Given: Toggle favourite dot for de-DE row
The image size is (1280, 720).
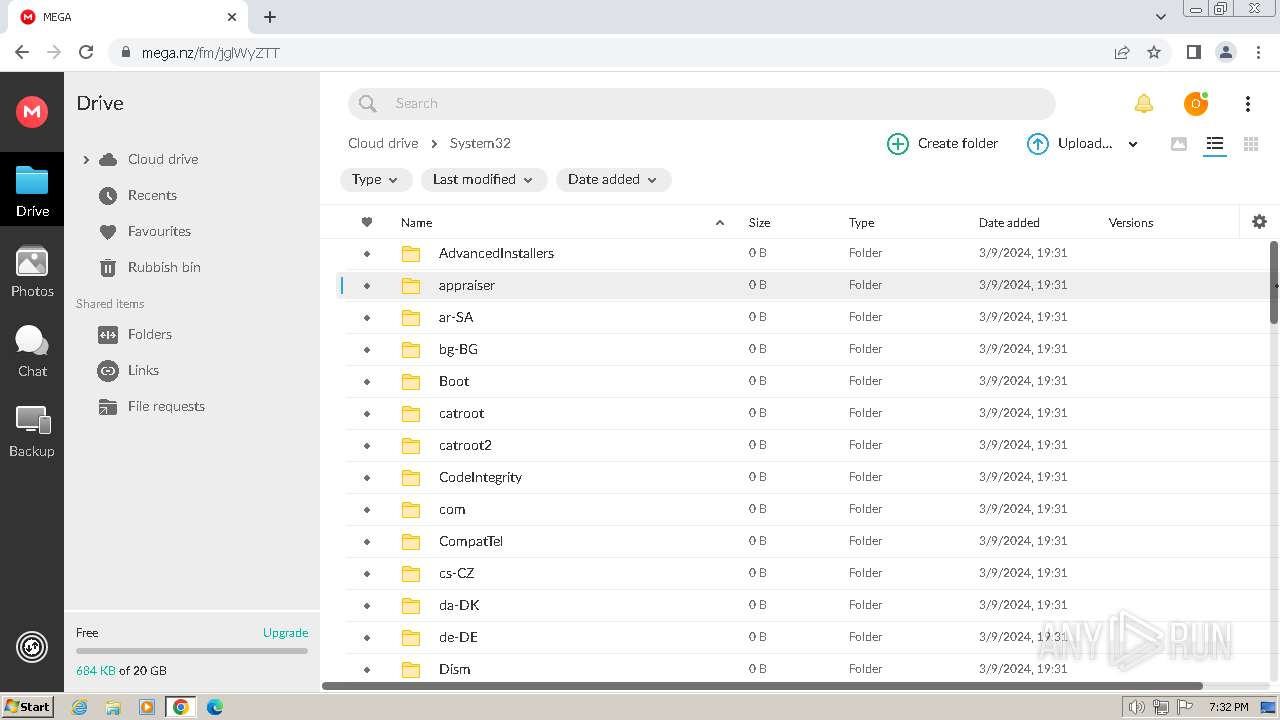Looking at the screenshot, I should [x=367, y=637].
